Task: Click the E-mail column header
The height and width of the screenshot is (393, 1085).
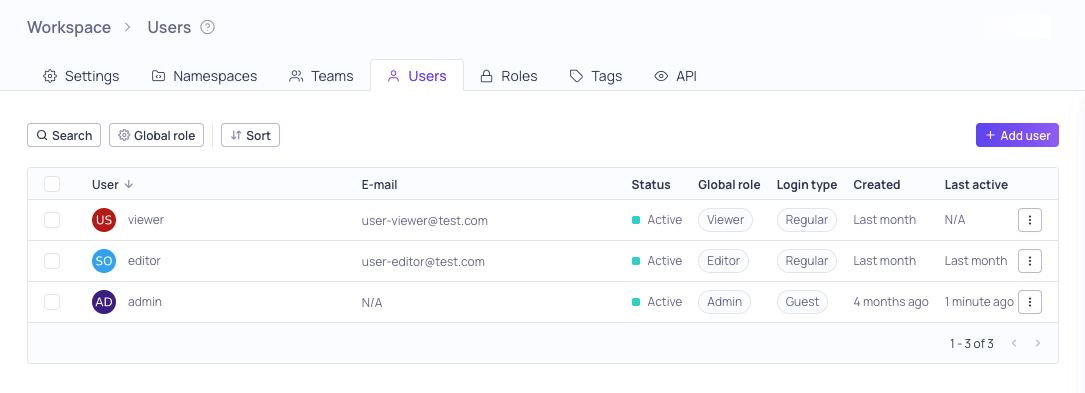Action: (379, 185)
